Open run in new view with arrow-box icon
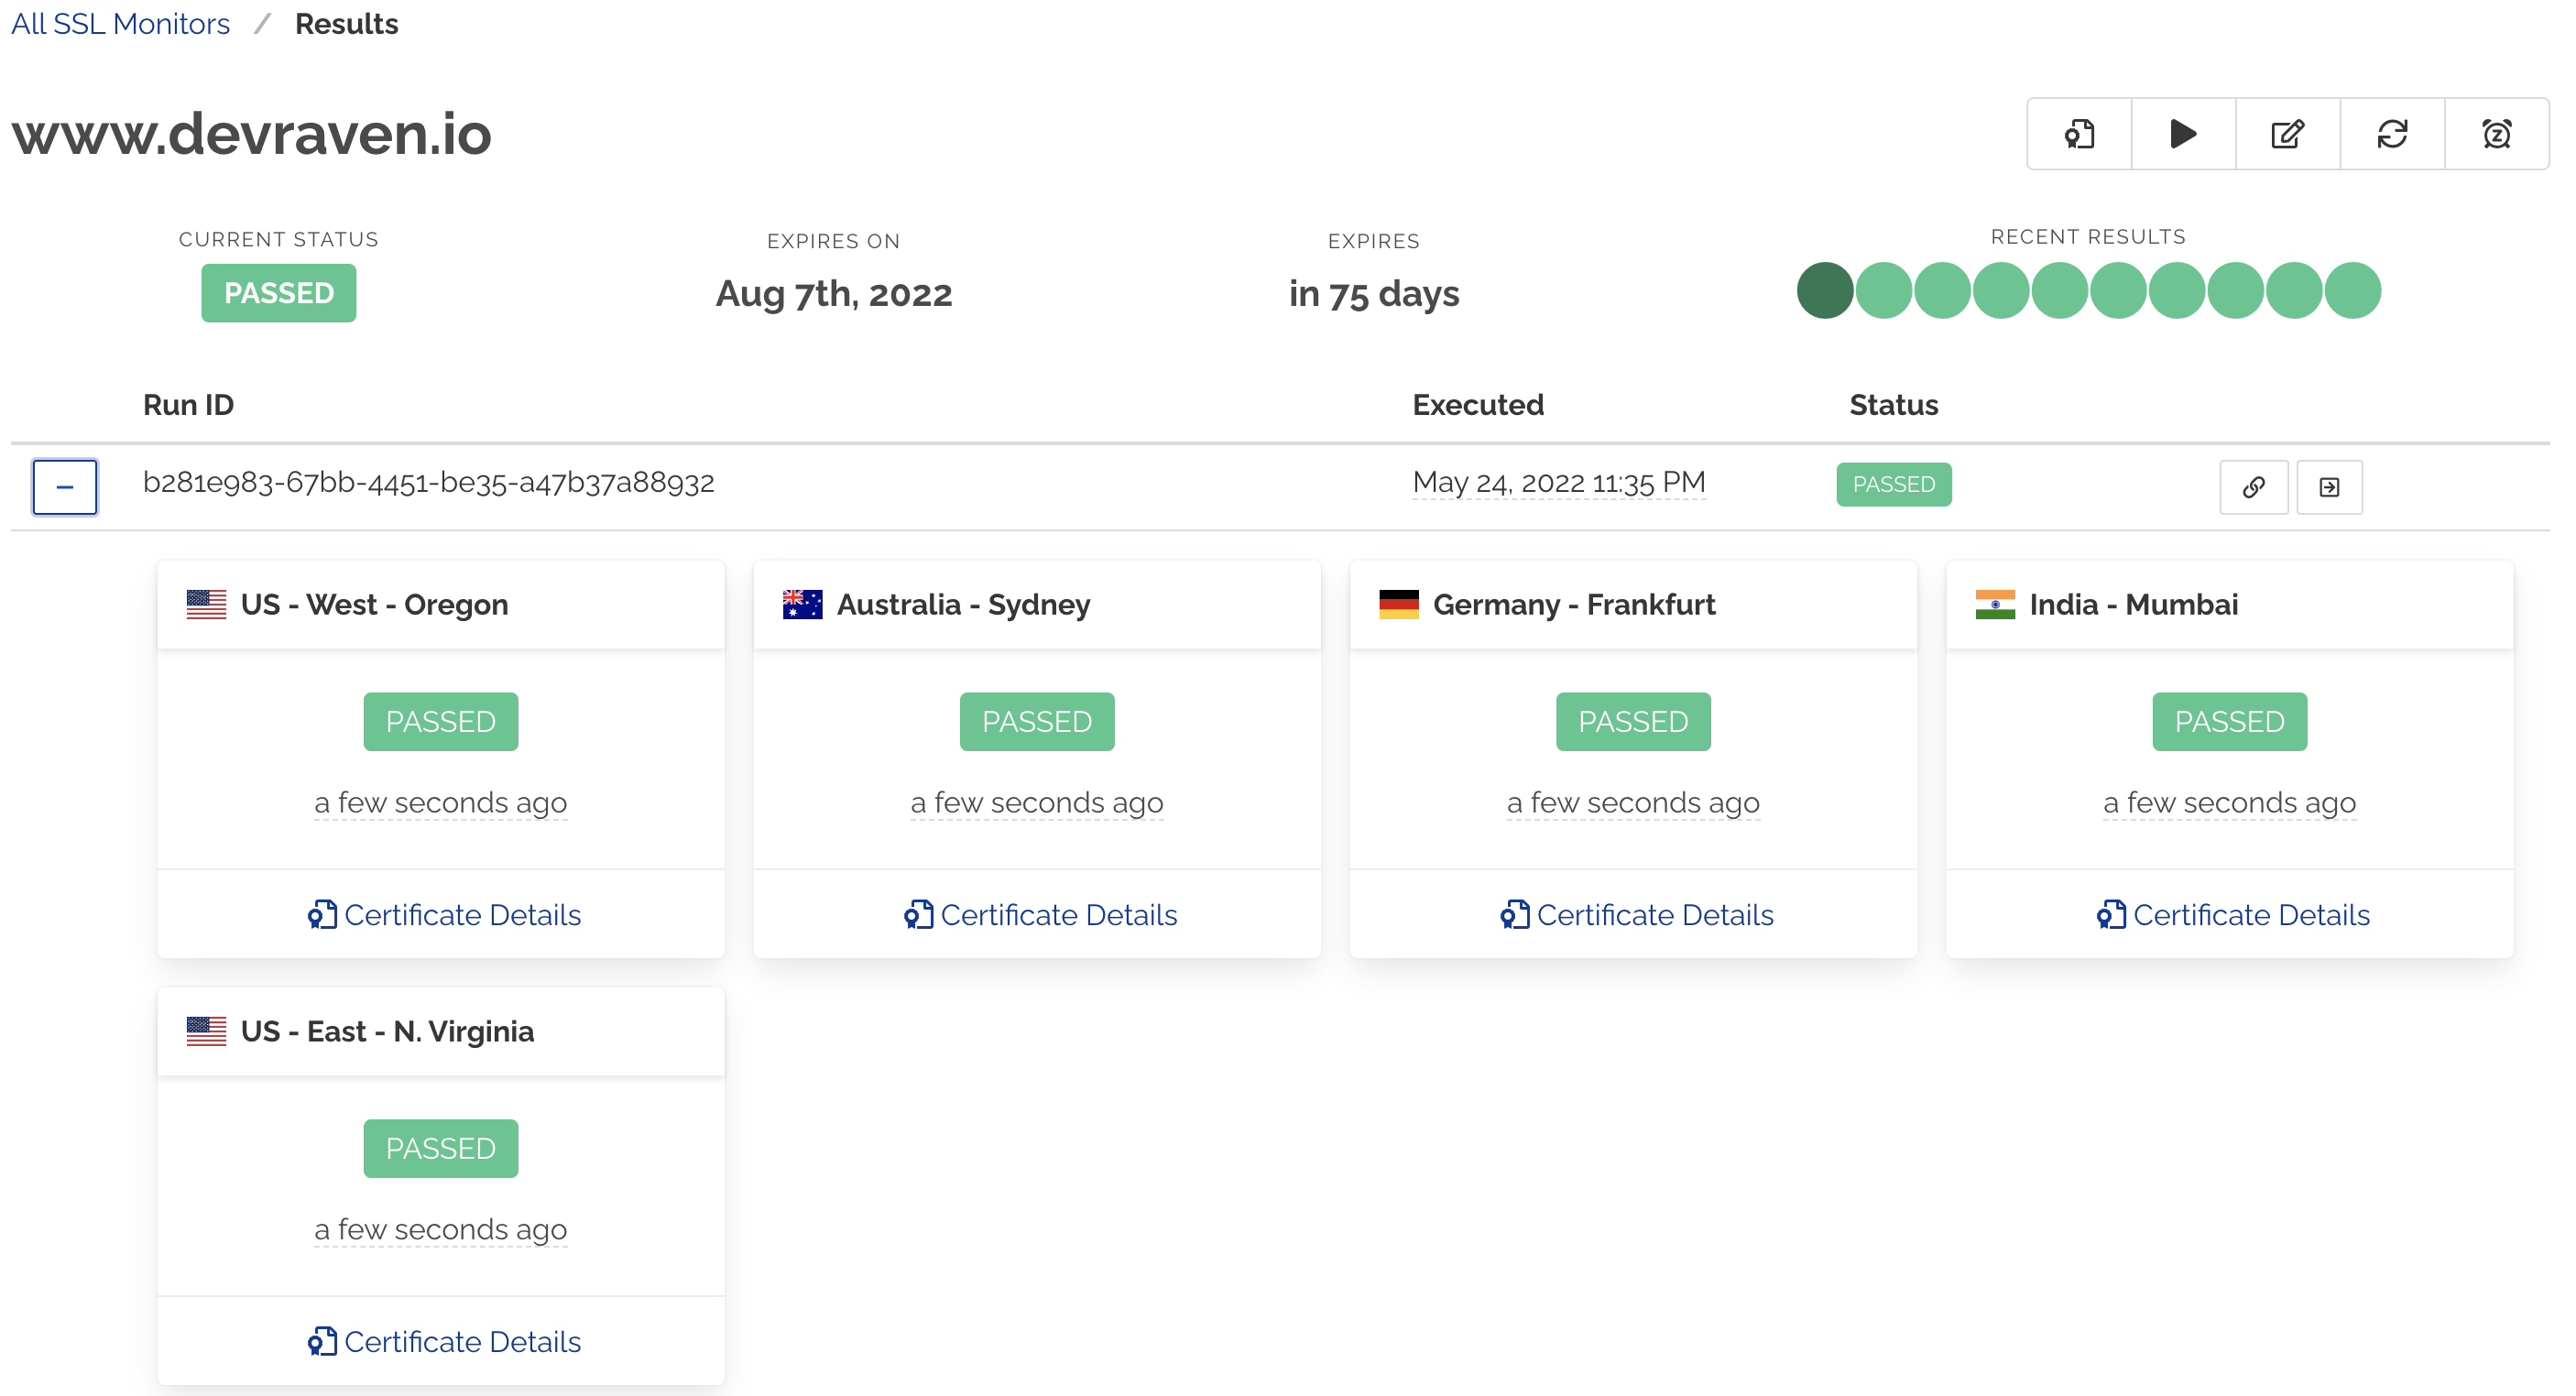Viewport: 2576px width, 1396px height. (2329, 487)
